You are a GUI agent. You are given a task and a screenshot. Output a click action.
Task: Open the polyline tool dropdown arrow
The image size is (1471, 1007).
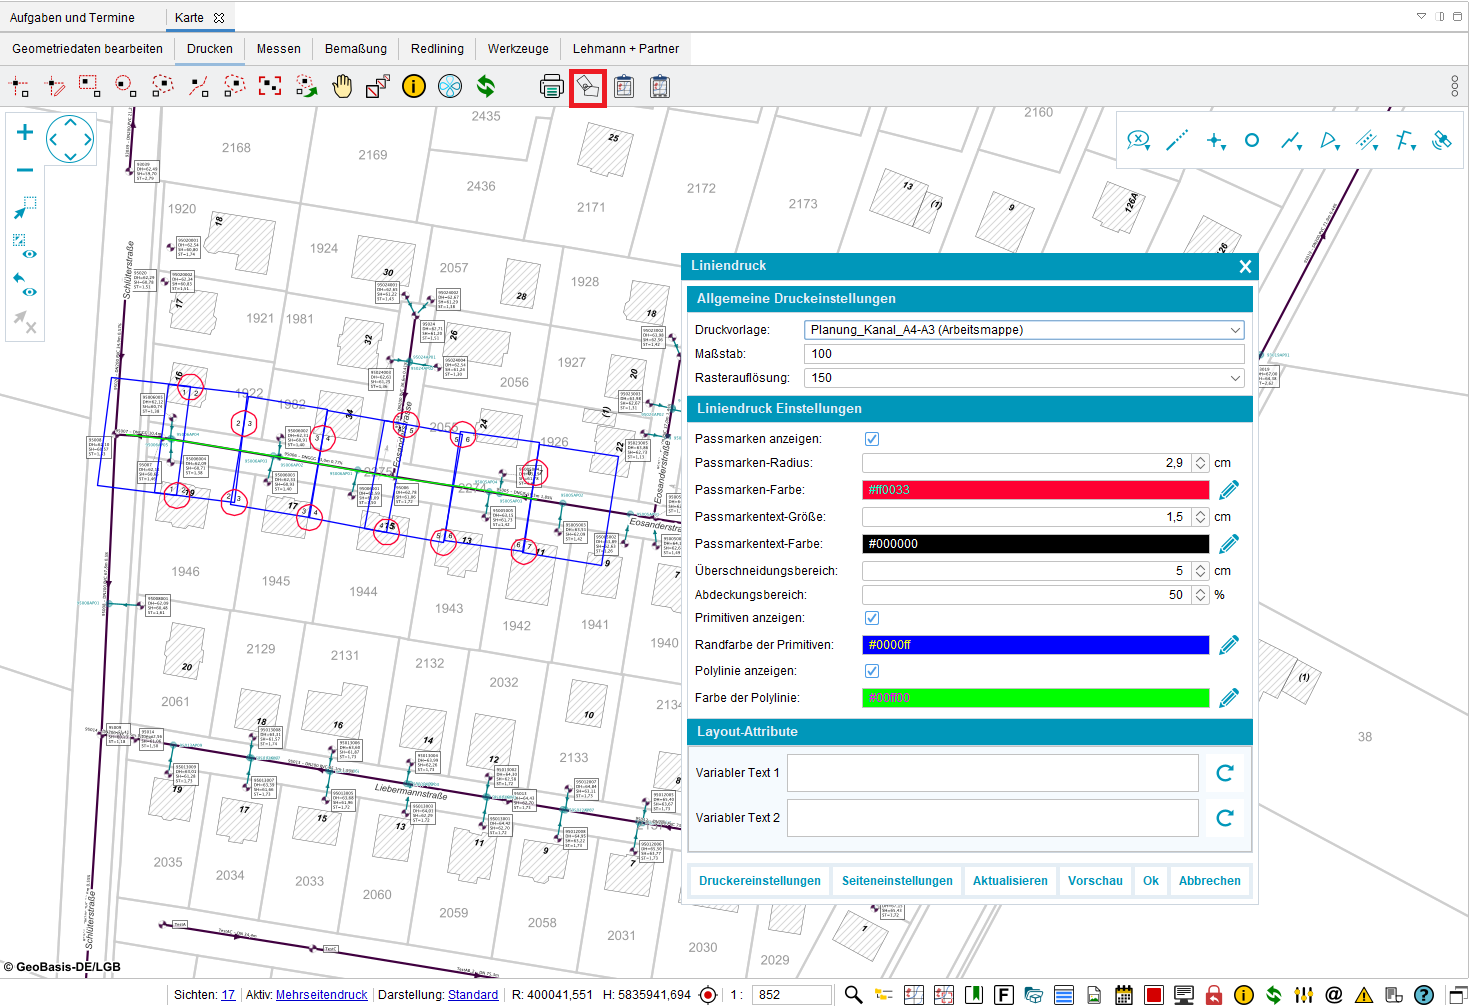[x=1299, y=146]
